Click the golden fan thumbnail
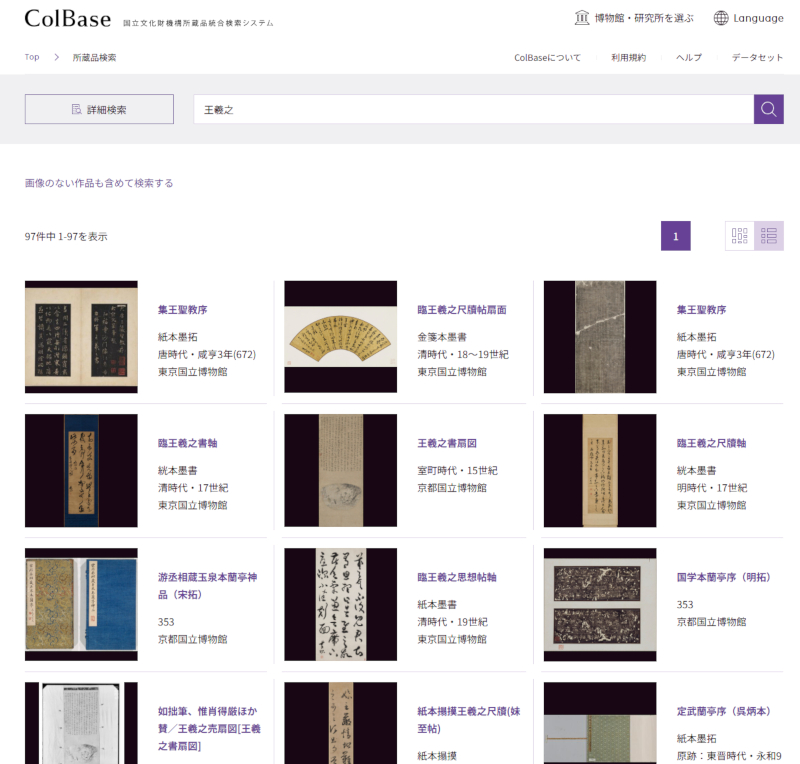 coord(340,337)
